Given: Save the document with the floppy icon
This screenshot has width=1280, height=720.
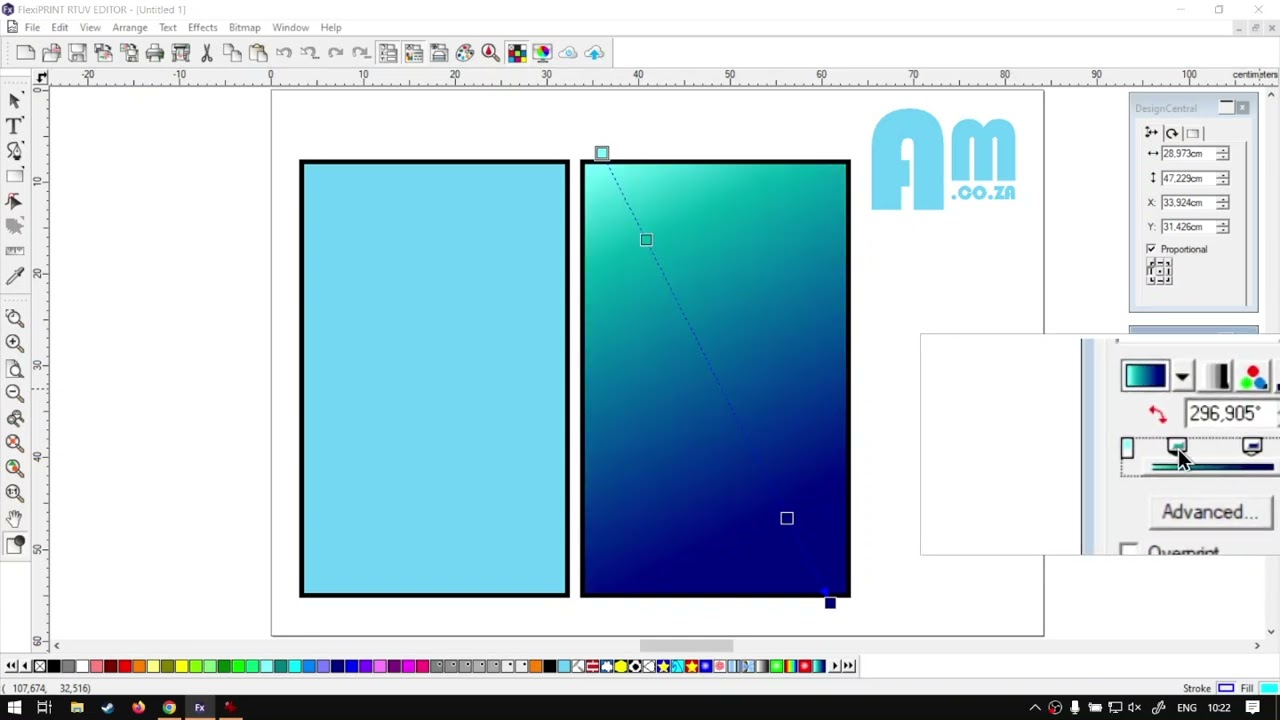Looking at the screenshot, I should pyautogui.click(x=77, y=53).
